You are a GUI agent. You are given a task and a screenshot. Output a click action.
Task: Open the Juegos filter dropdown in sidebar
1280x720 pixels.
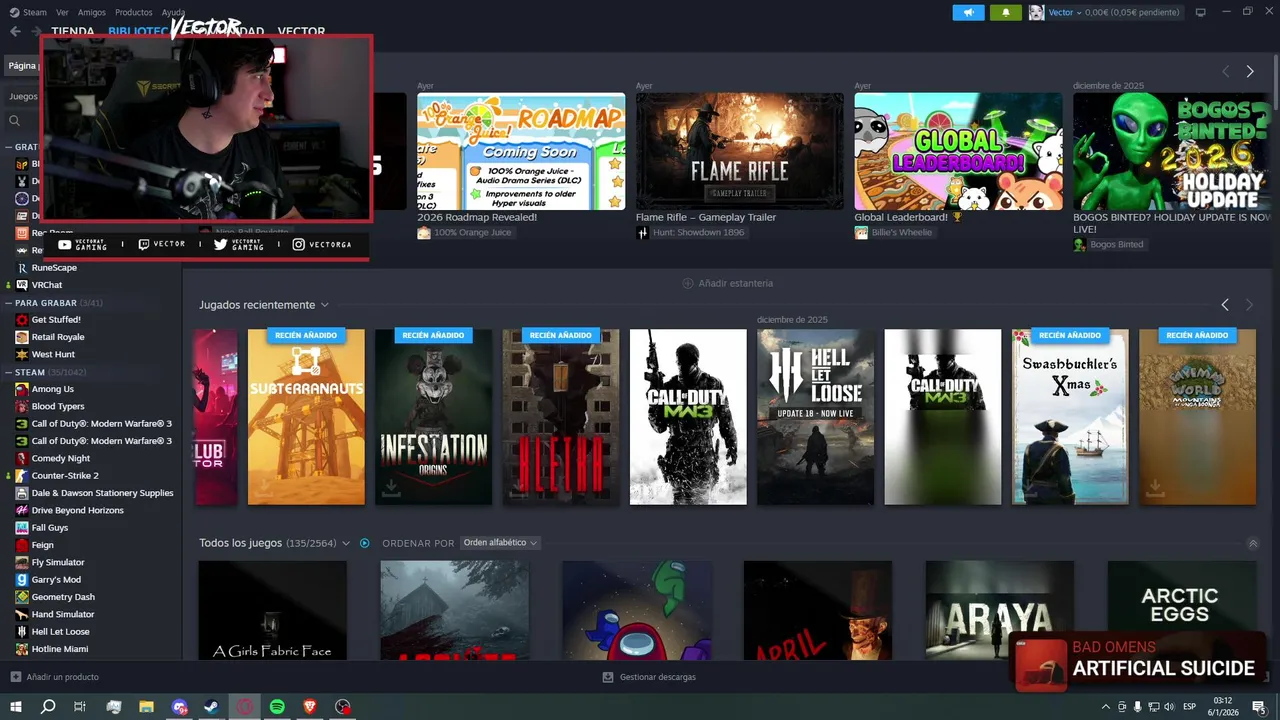pyautogui.click(x=24, y=97)
